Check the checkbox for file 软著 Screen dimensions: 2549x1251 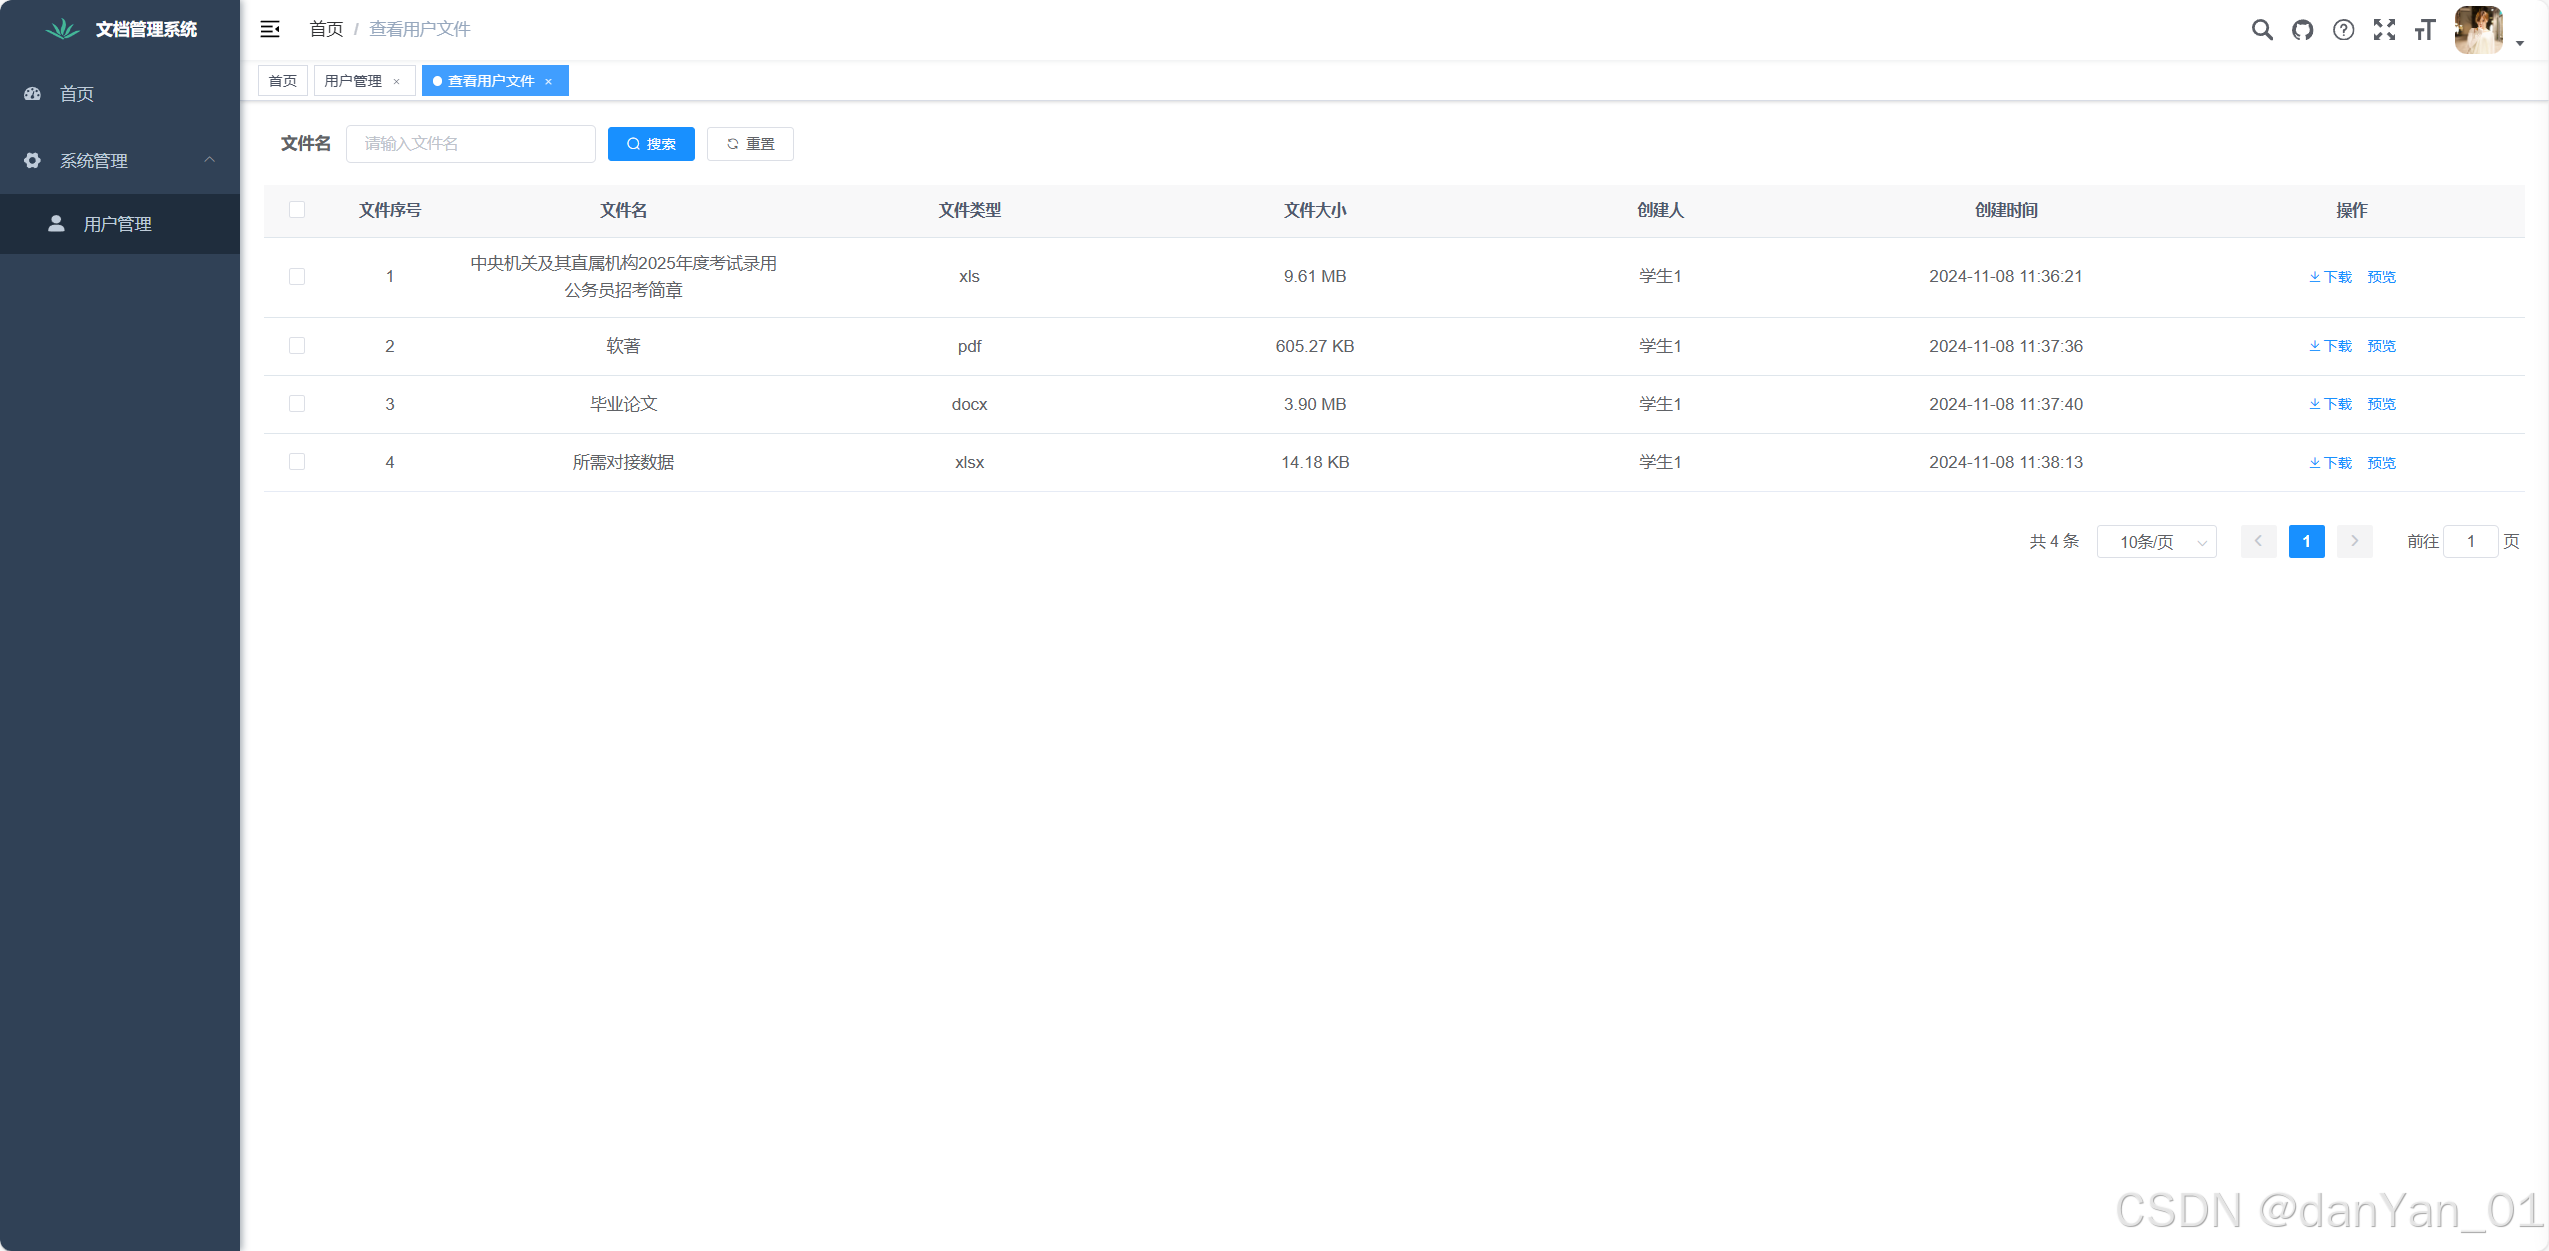click(x=297, y=346)
